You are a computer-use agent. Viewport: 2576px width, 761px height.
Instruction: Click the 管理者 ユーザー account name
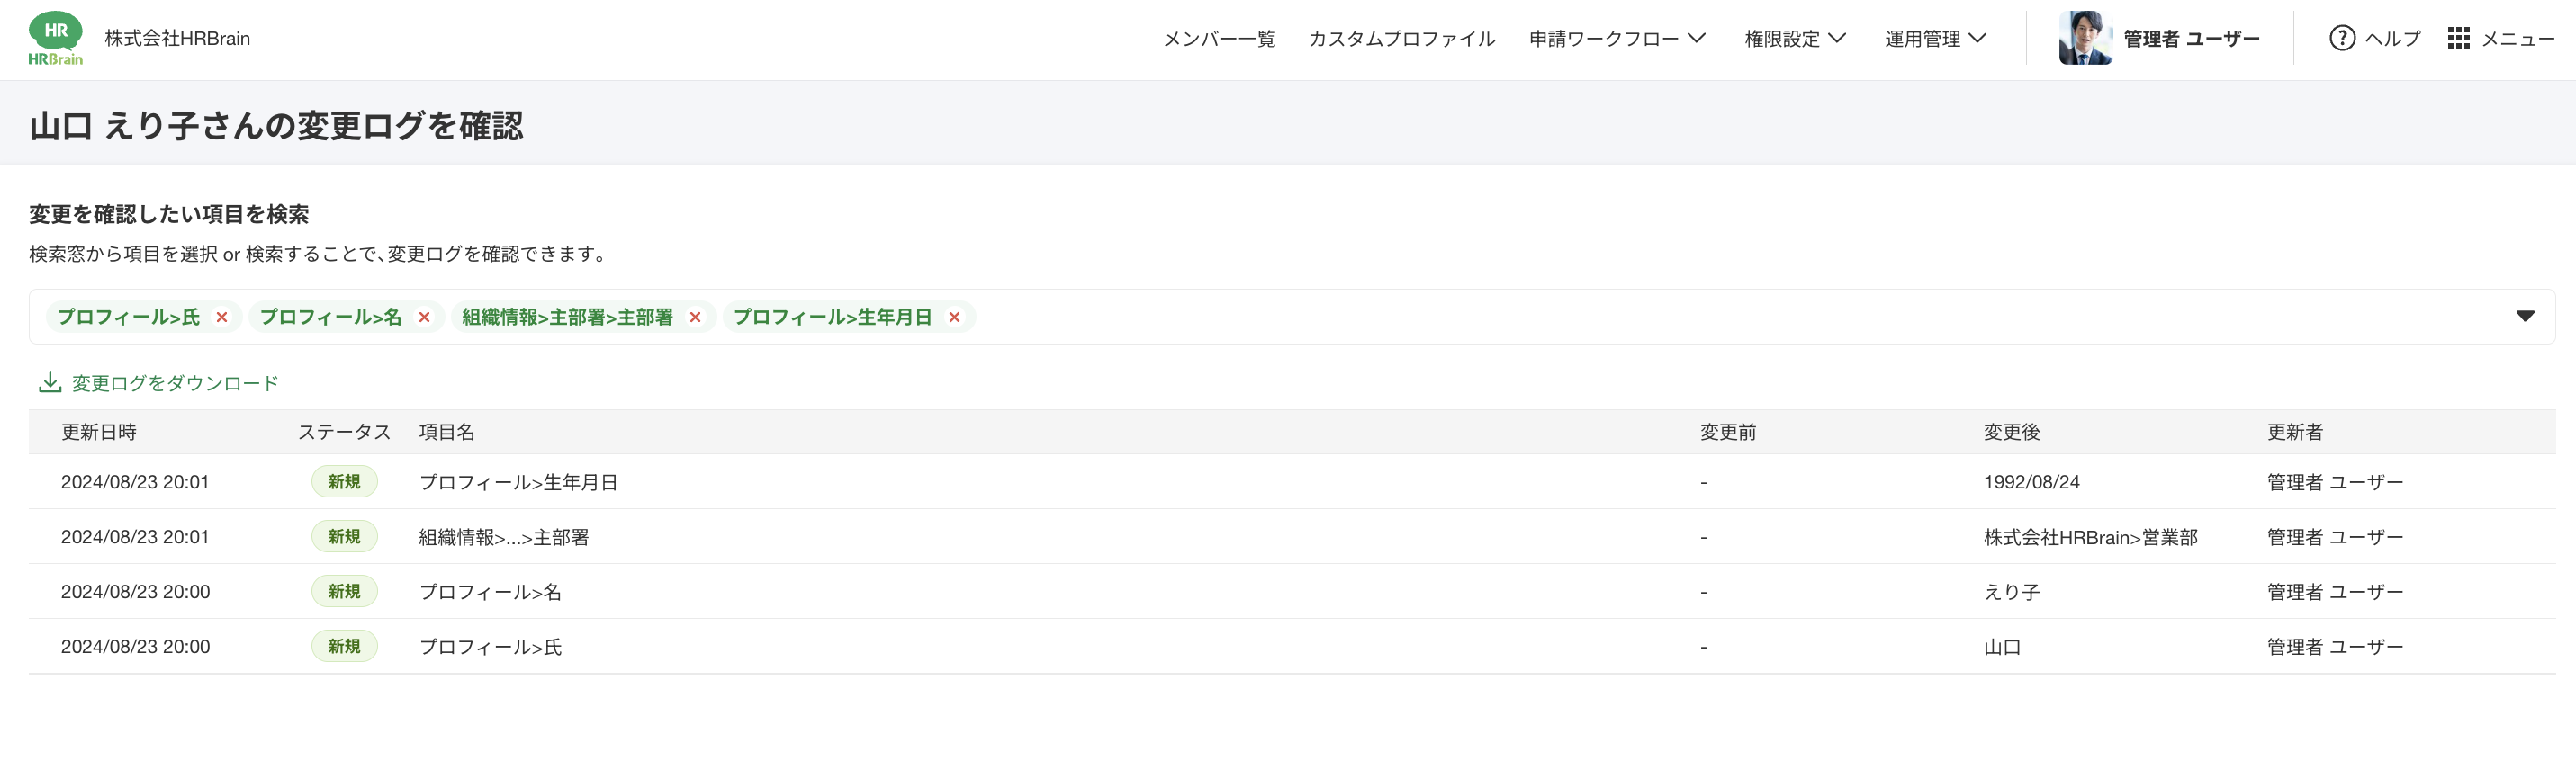pyautogui.click(x=2191, y=39)
